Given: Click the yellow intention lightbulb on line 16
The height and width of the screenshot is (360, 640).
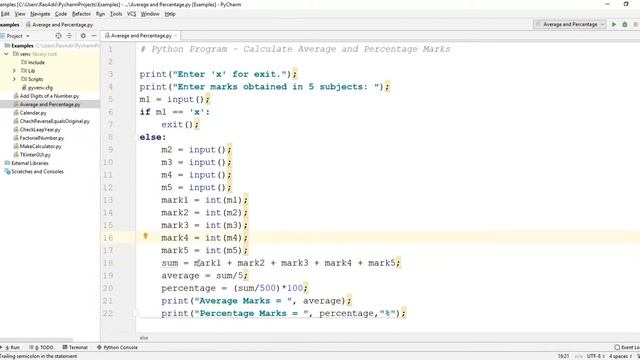Looking at the screenshot, I should pyautogui.click(x=145, y=236).
